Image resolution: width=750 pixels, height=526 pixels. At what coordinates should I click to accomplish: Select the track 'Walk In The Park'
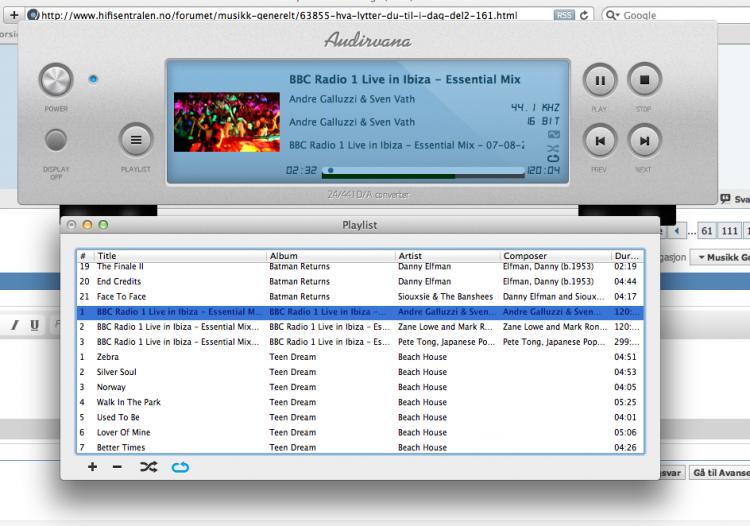pyautogui.click(x=360, y=402)
